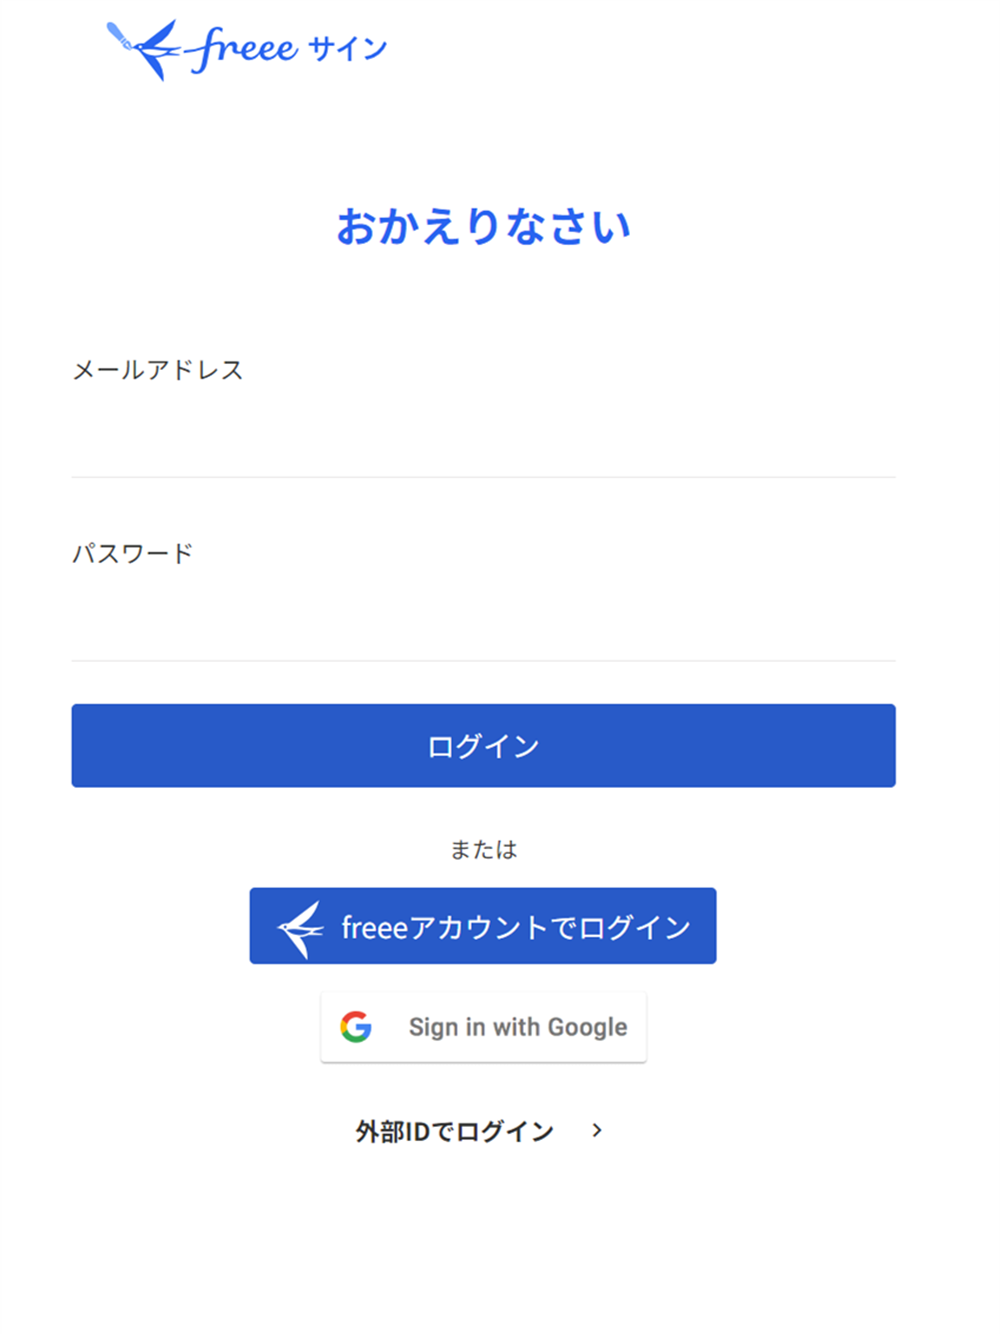The height and width of the screenshot is (1334, 1000).
Task: Select freeeアカウントでログイン
Action: point(483,925)
